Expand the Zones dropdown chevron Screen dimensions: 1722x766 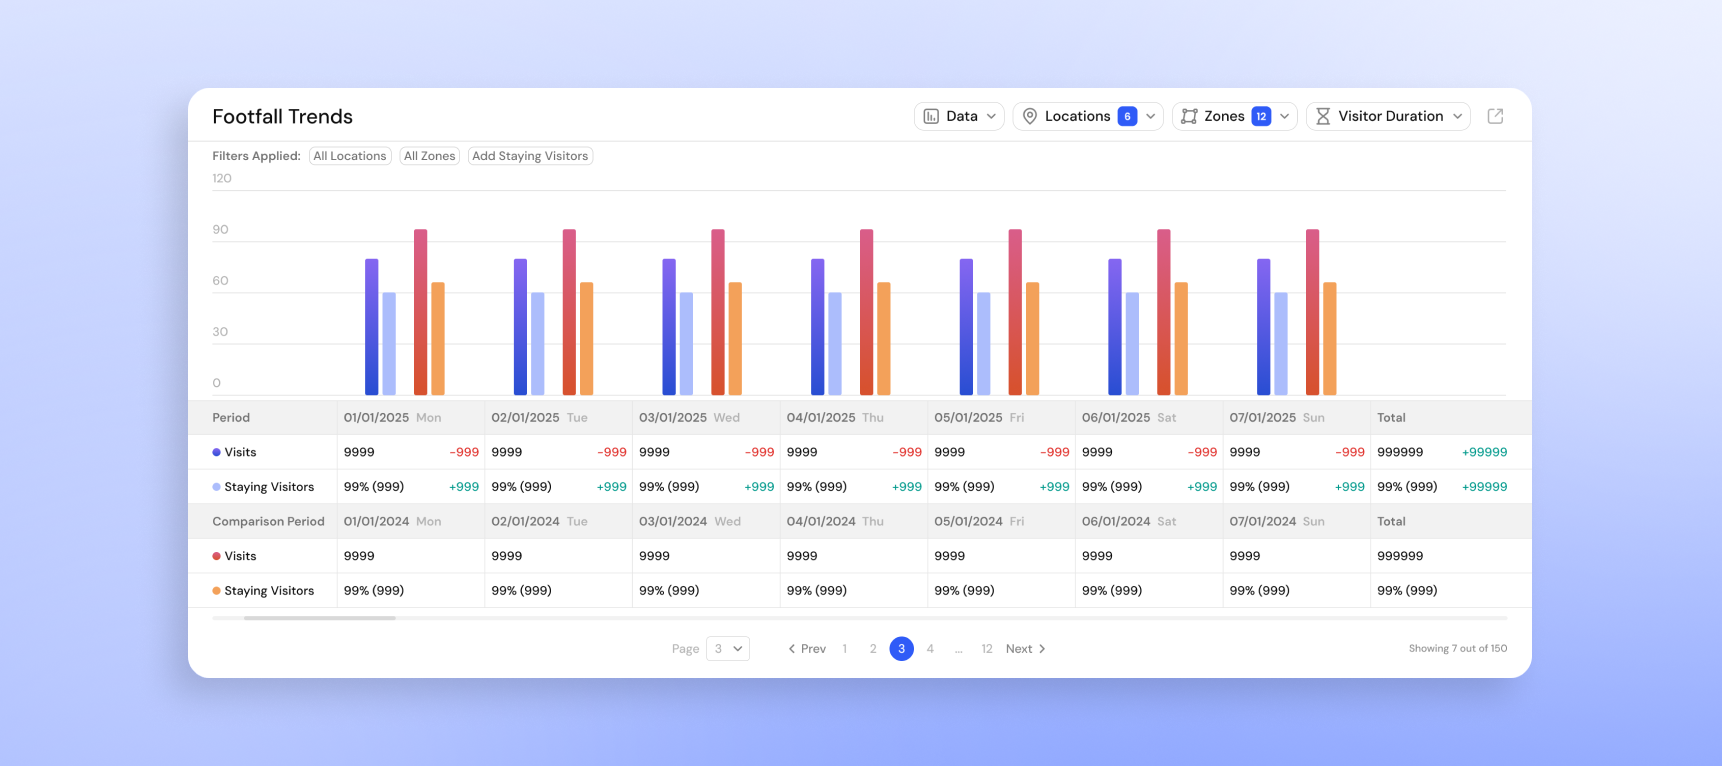[1284, 116]
